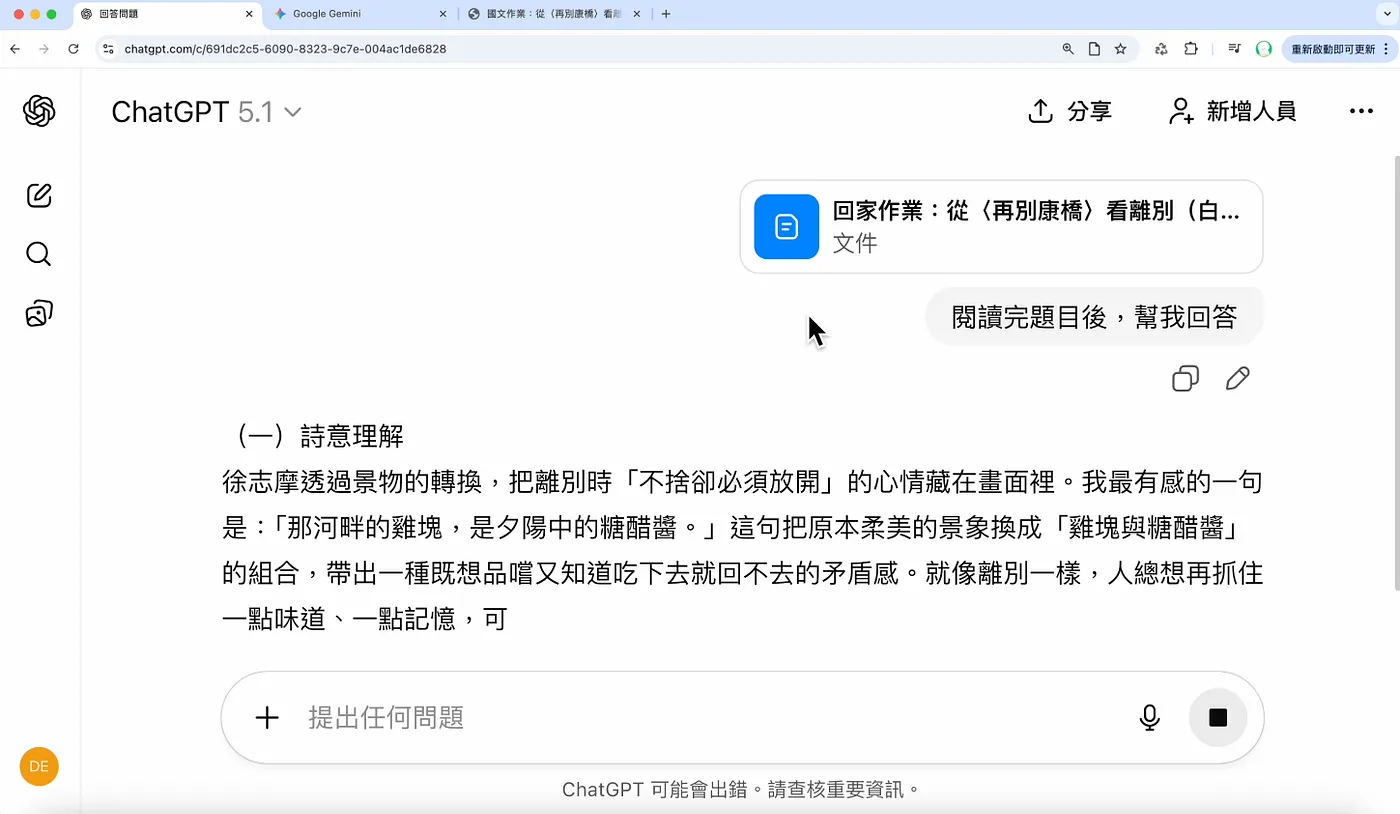Close the Google Gemini tab
Image resolution: width=1400 pixels, height=814 pixels.
pyautogui.click(x=443, y=14)
